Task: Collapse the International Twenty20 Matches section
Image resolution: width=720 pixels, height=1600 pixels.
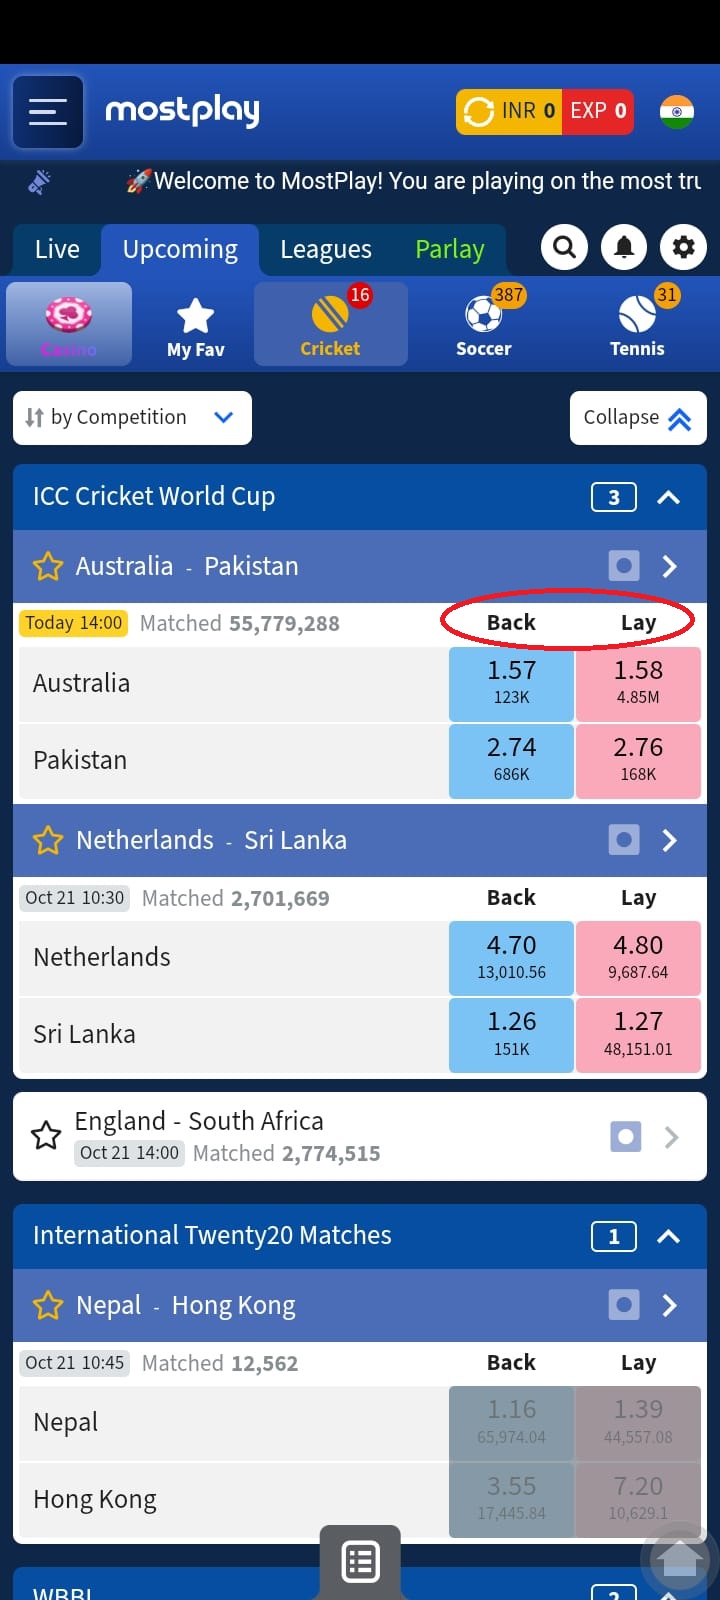Action: pyautogui.click(x=668, y=1237)
